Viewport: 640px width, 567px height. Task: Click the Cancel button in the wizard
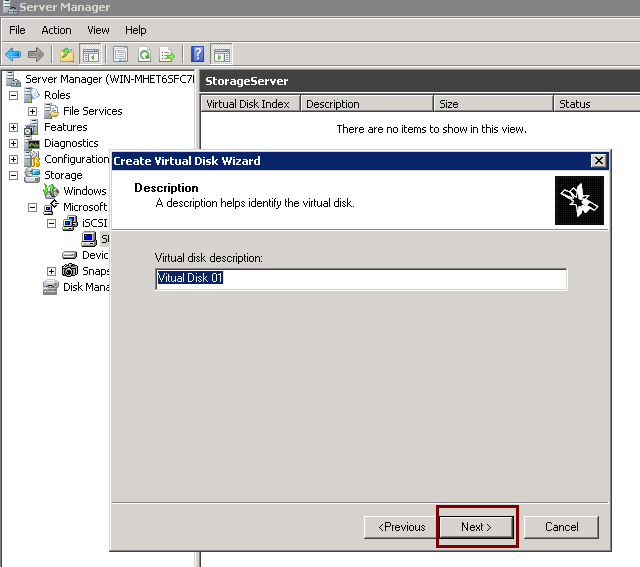click(562, 527)
